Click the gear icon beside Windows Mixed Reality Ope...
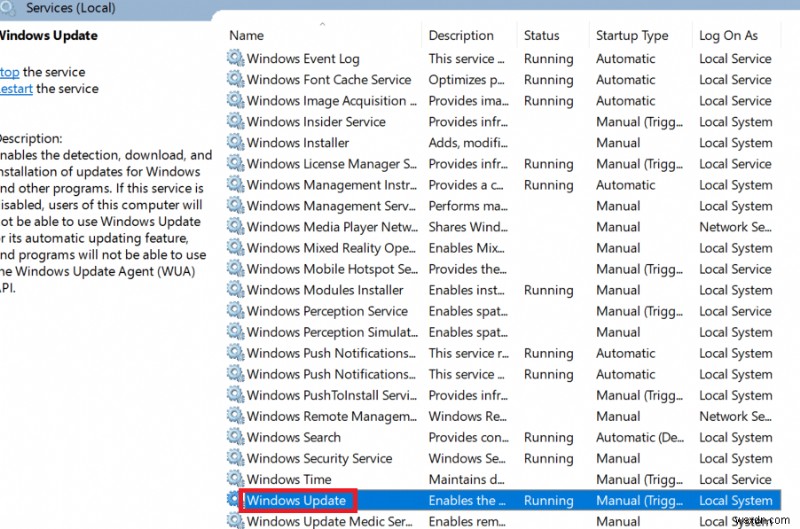The height and width of the screenshot is (529, 800). (235, 247)
